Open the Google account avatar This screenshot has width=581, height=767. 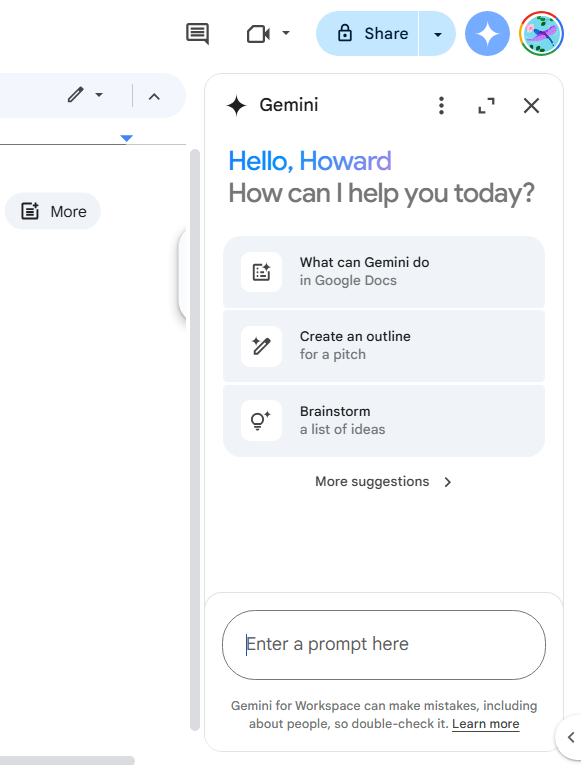pos(541,34)
